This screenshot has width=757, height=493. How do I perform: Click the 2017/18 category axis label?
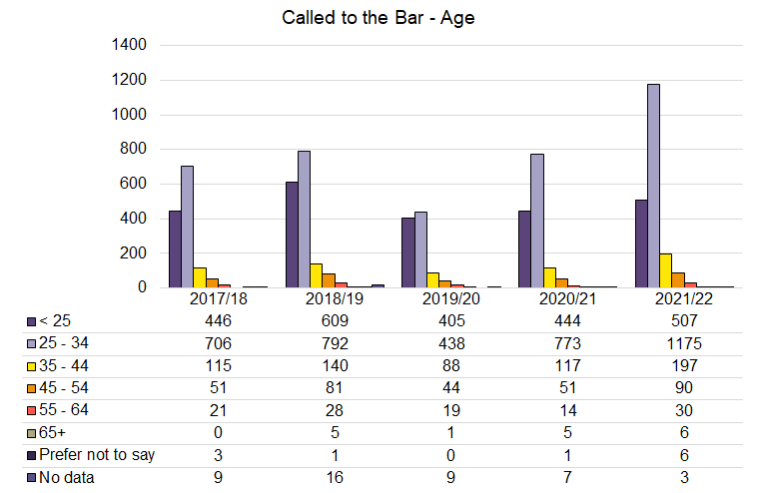(218, 299)
